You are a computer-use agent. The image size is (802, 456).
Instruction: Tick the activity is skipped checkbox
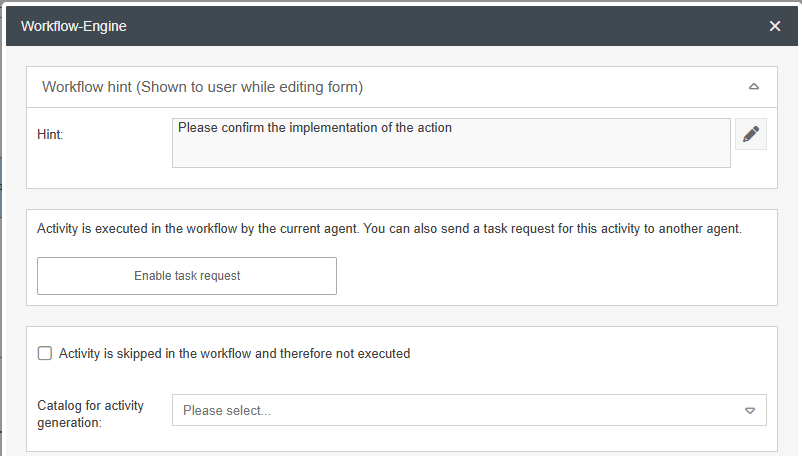pos(45,353)
